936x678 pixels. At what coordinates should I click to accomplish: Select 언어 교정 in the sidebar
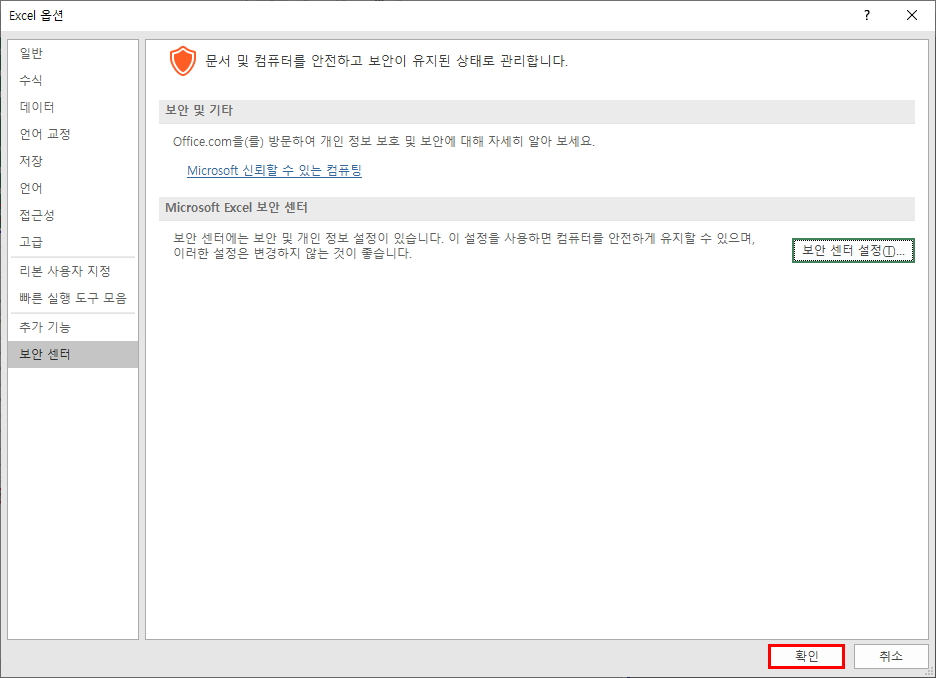tap(73, 134)
